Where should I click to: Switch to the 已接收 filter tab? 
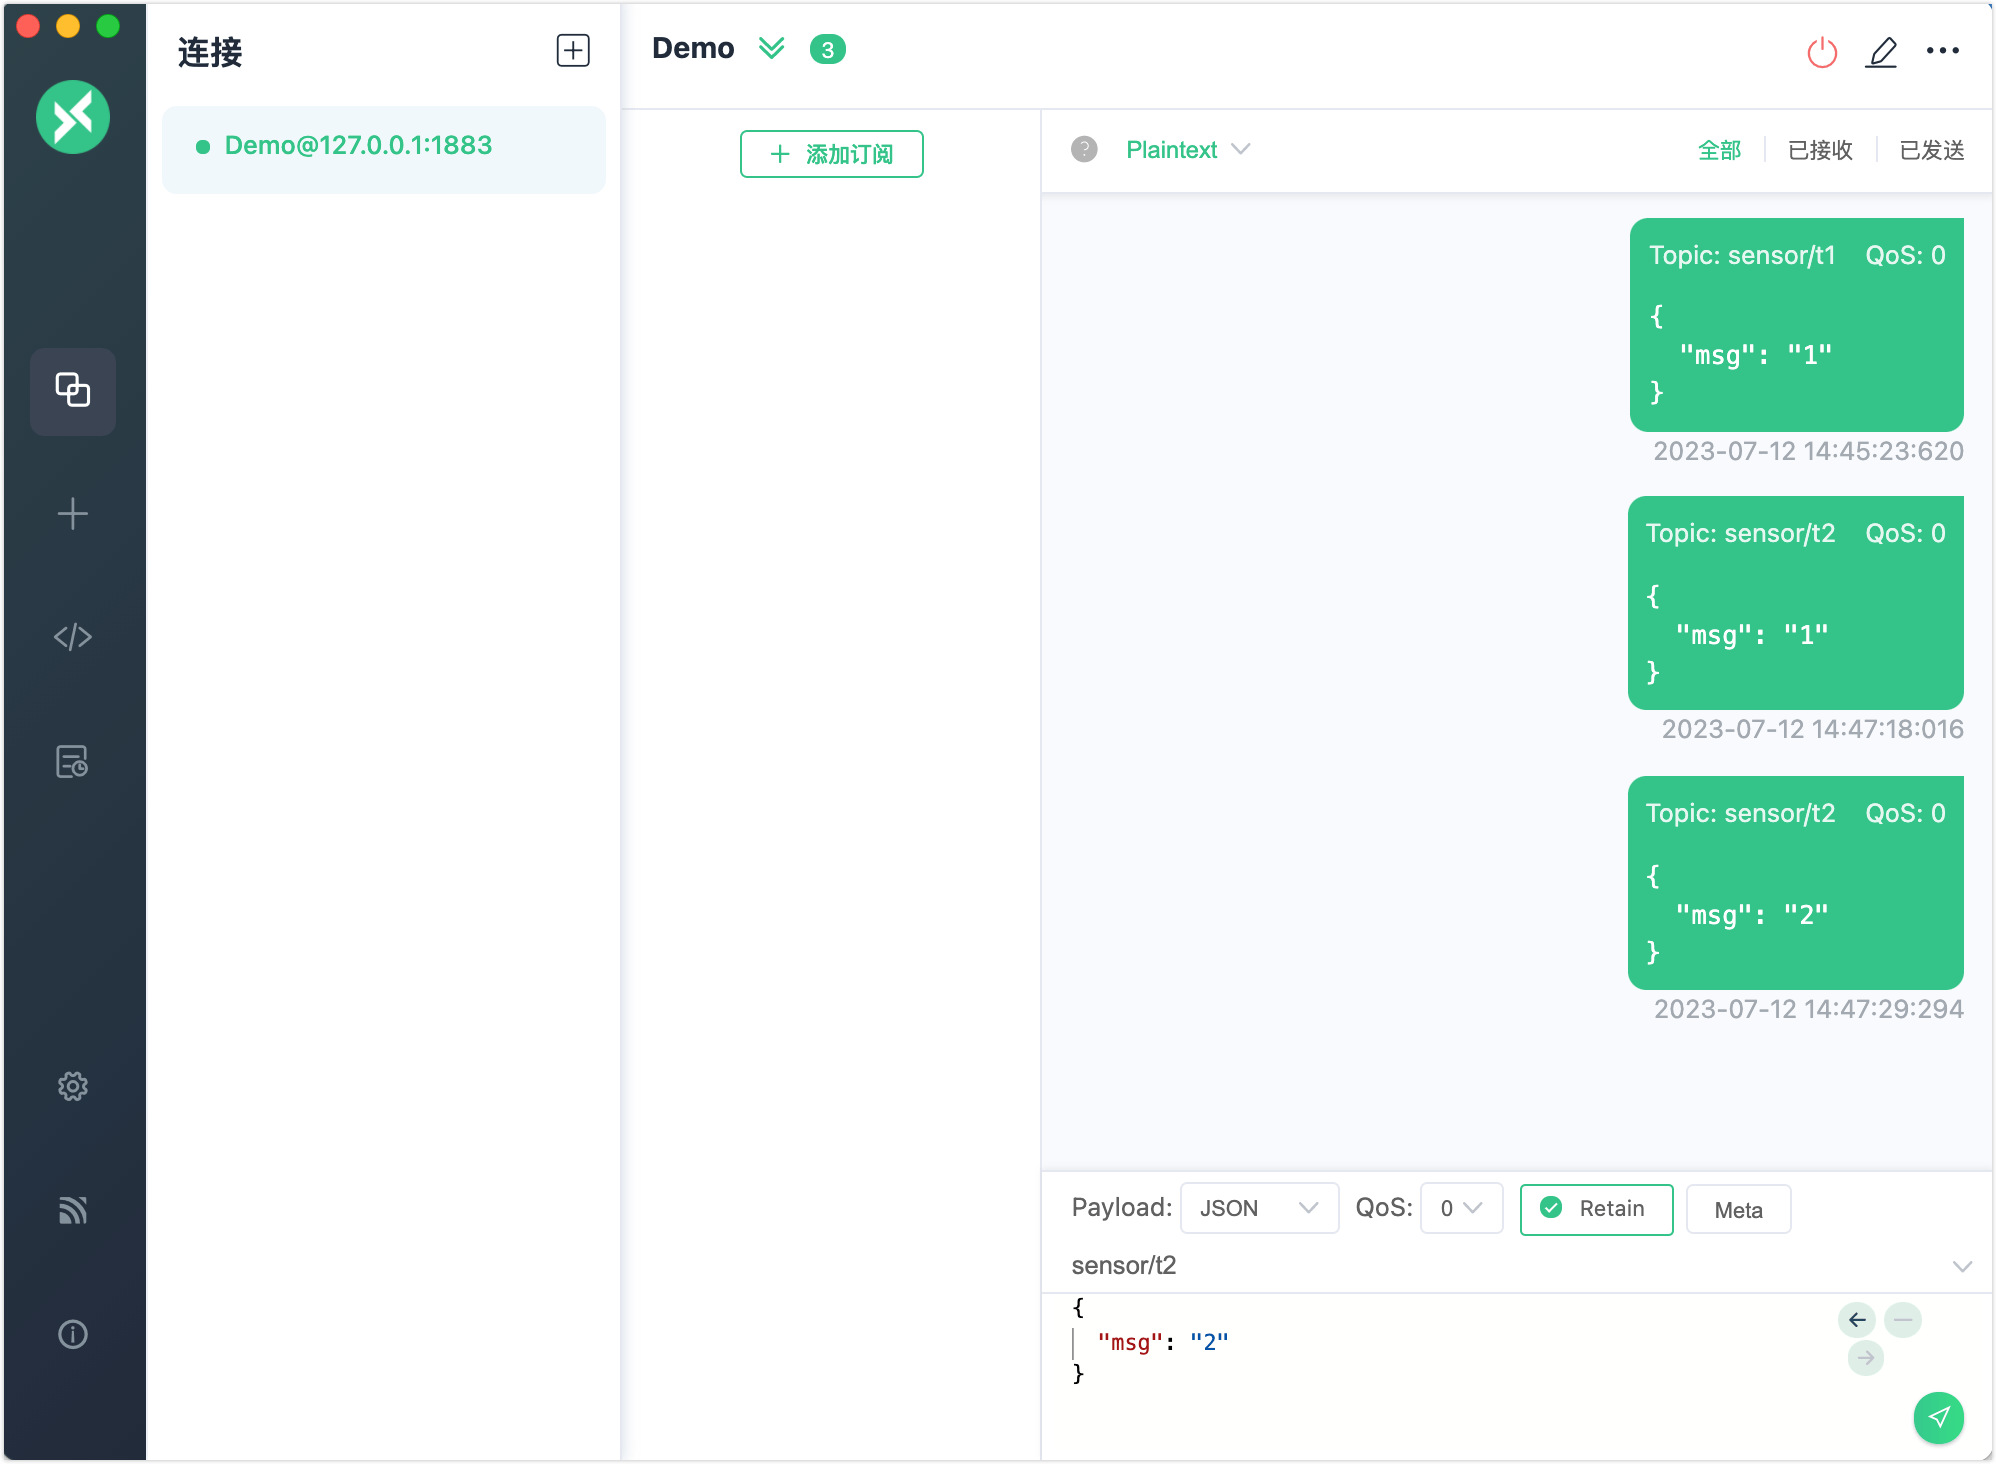tap(1820, 150)
